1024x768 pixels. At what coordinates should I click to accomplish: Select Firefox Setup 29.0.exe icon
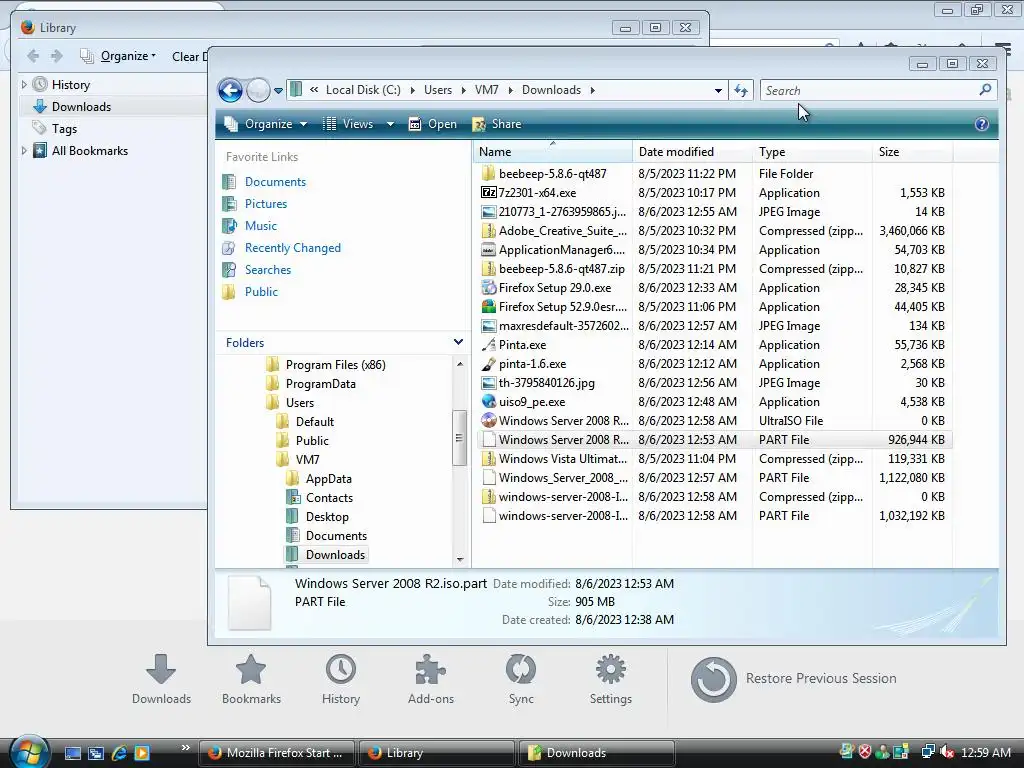tap(488, 287)
